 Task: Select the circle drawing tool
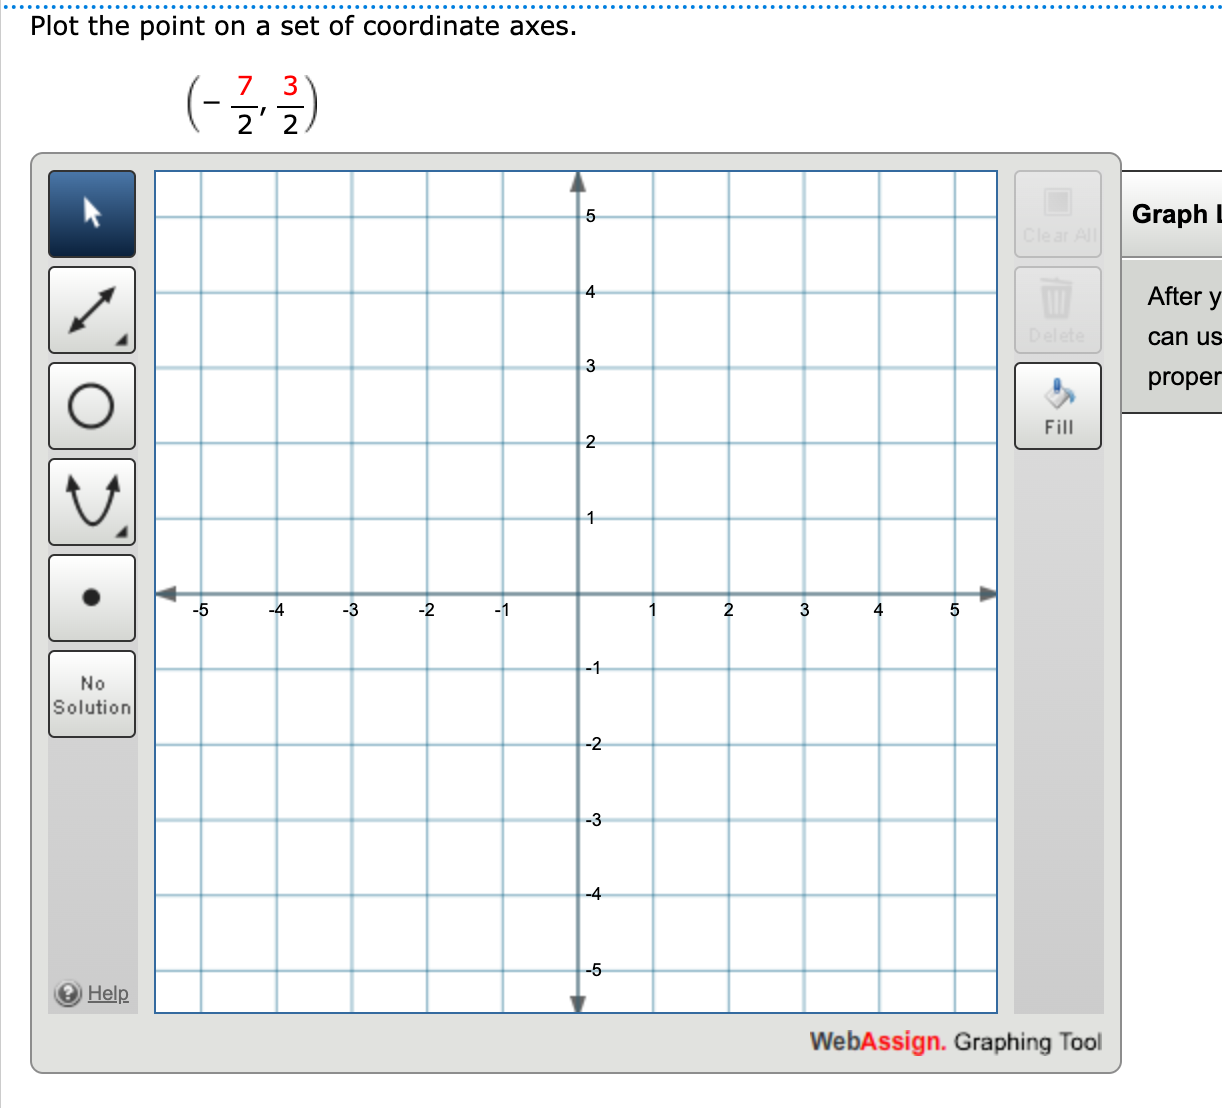(x=91, y=406)
